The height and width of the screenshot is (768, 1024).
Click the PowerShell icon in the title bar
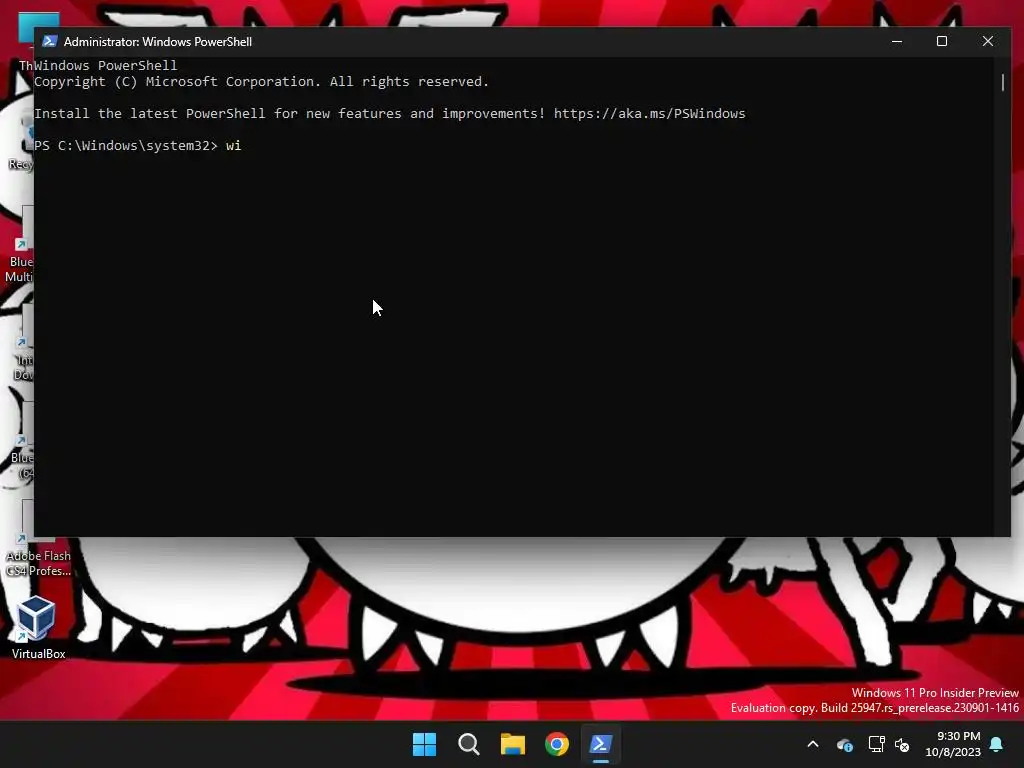[x=49, y=41]
